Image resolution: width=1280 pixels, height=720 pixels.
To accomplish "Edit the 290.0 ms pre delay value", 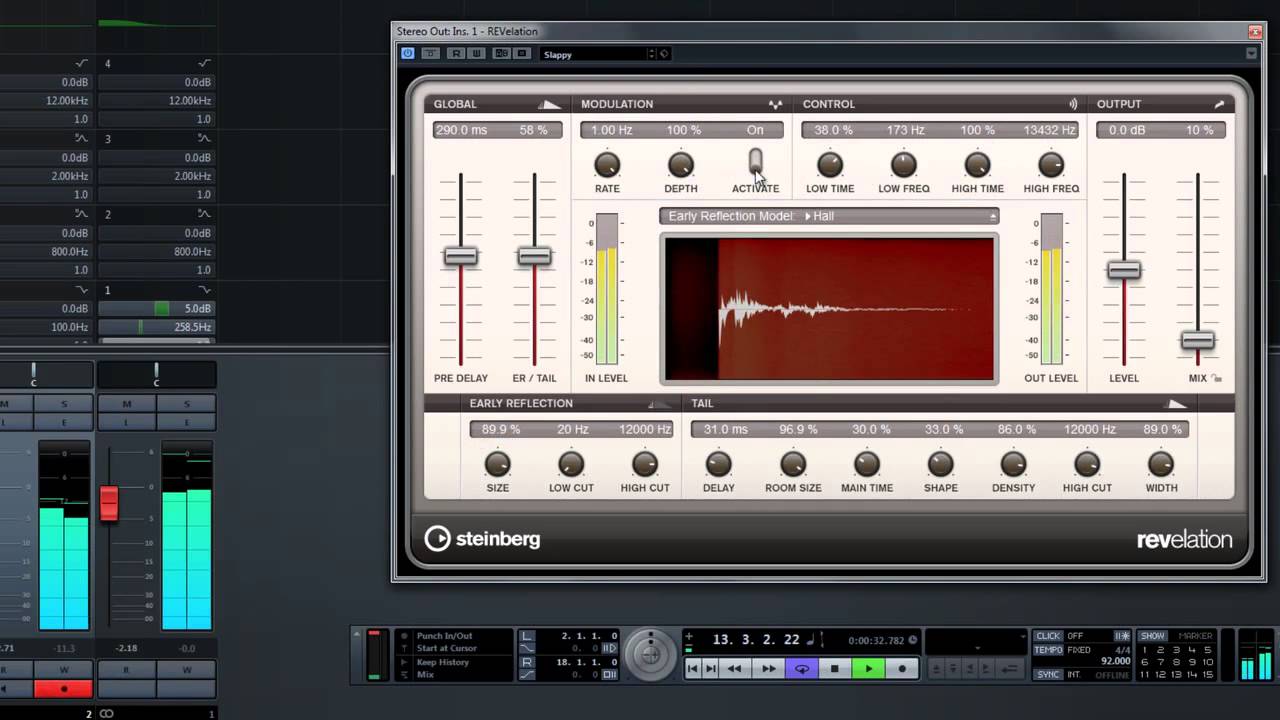I will [461, 130].
